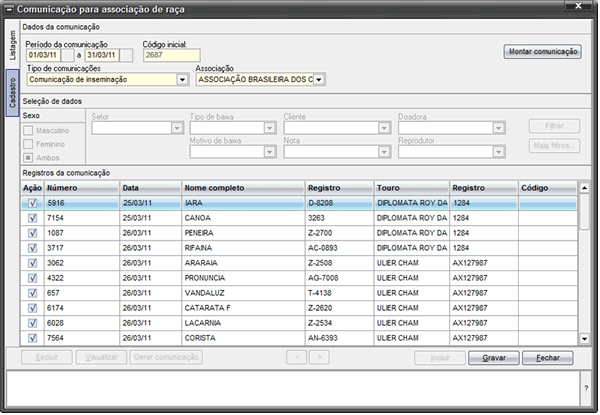Image resolution: width=600 pixels, height=415 pixels.
Task: Click the Ação column header
Action: (x=32, y=188)
